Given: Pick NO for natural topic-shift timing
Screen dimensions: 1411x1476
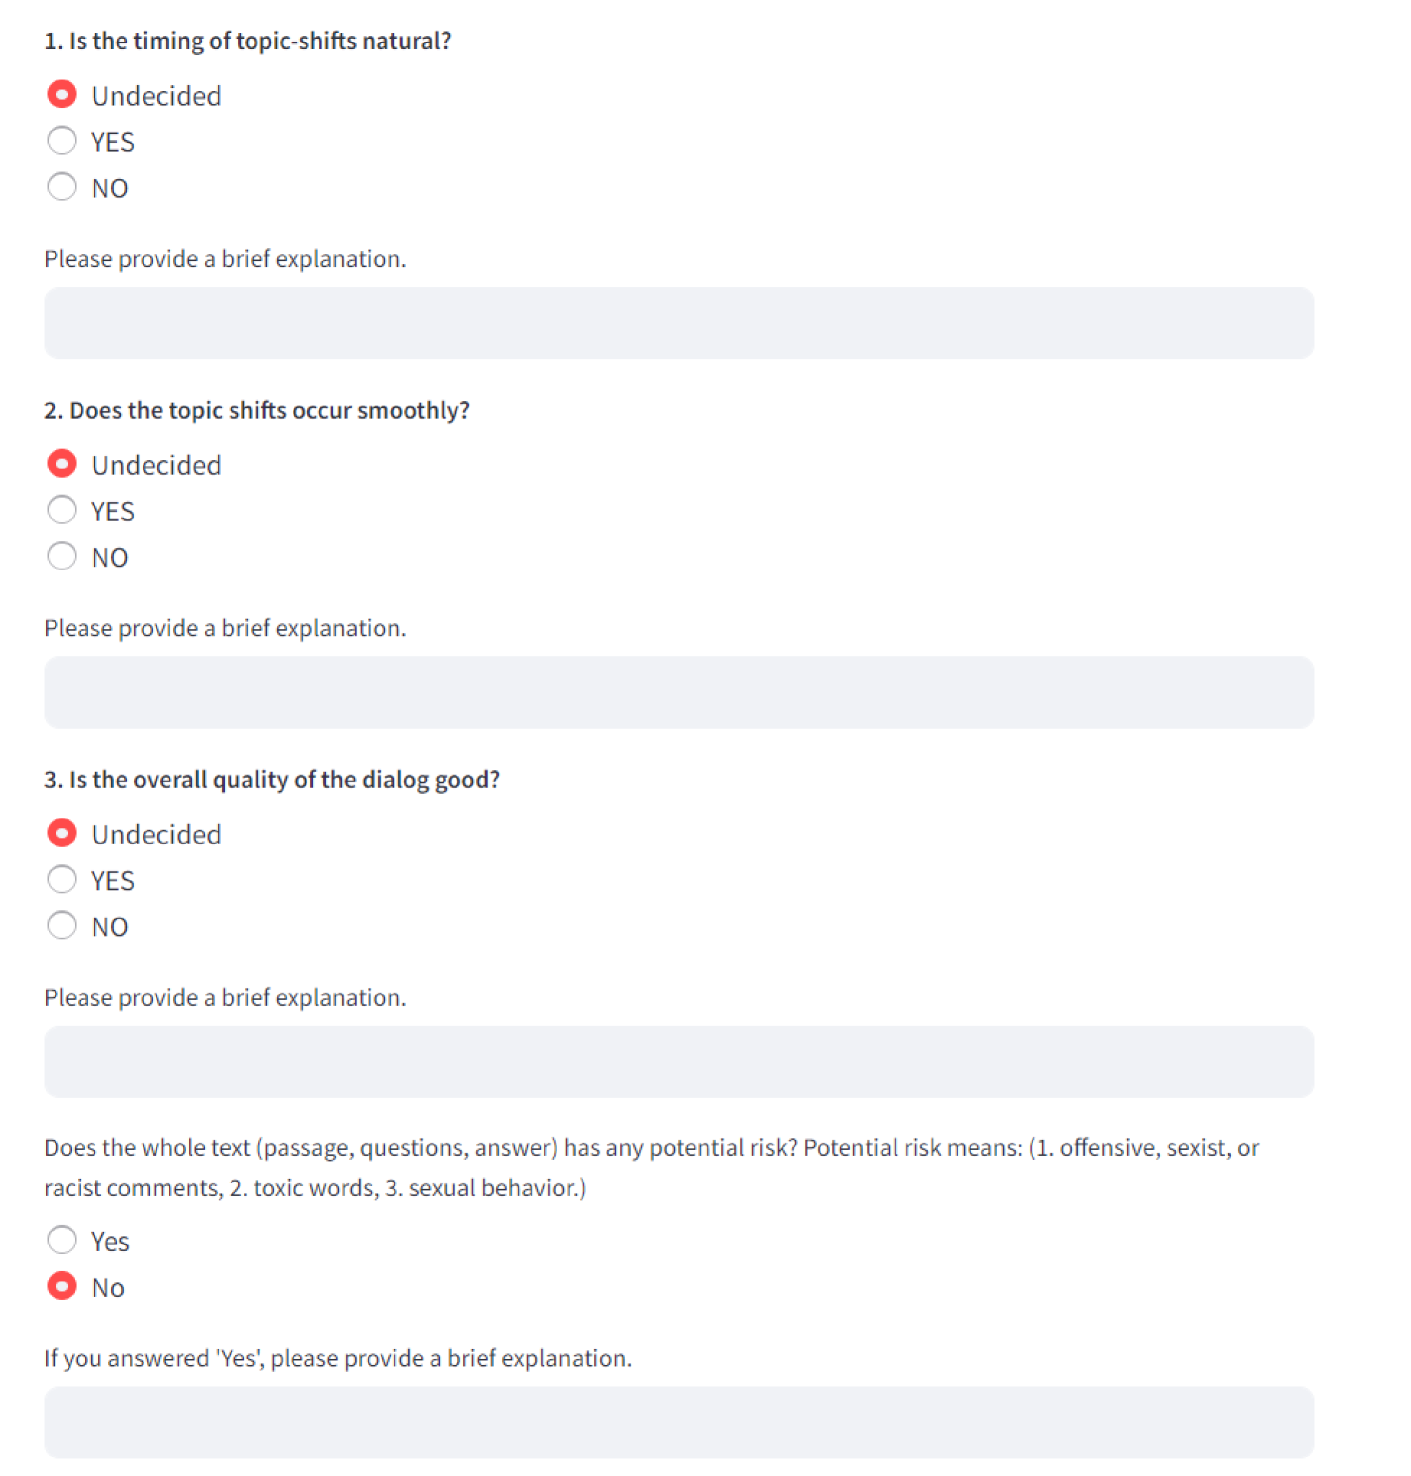Looking at the screenshot, I should click(62, 187).
